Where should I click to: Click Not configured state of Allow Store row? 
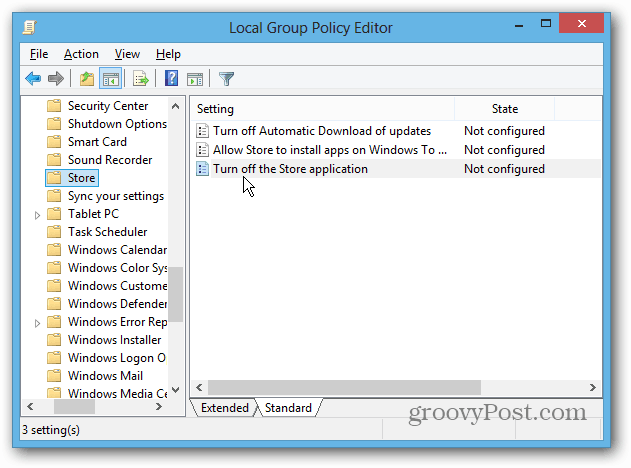click(504, 150)
